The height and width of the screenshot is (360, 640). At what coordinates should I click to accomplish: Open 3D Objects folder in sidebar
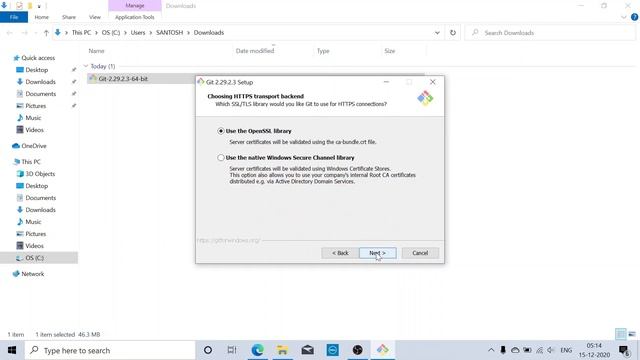coord(40,174)
